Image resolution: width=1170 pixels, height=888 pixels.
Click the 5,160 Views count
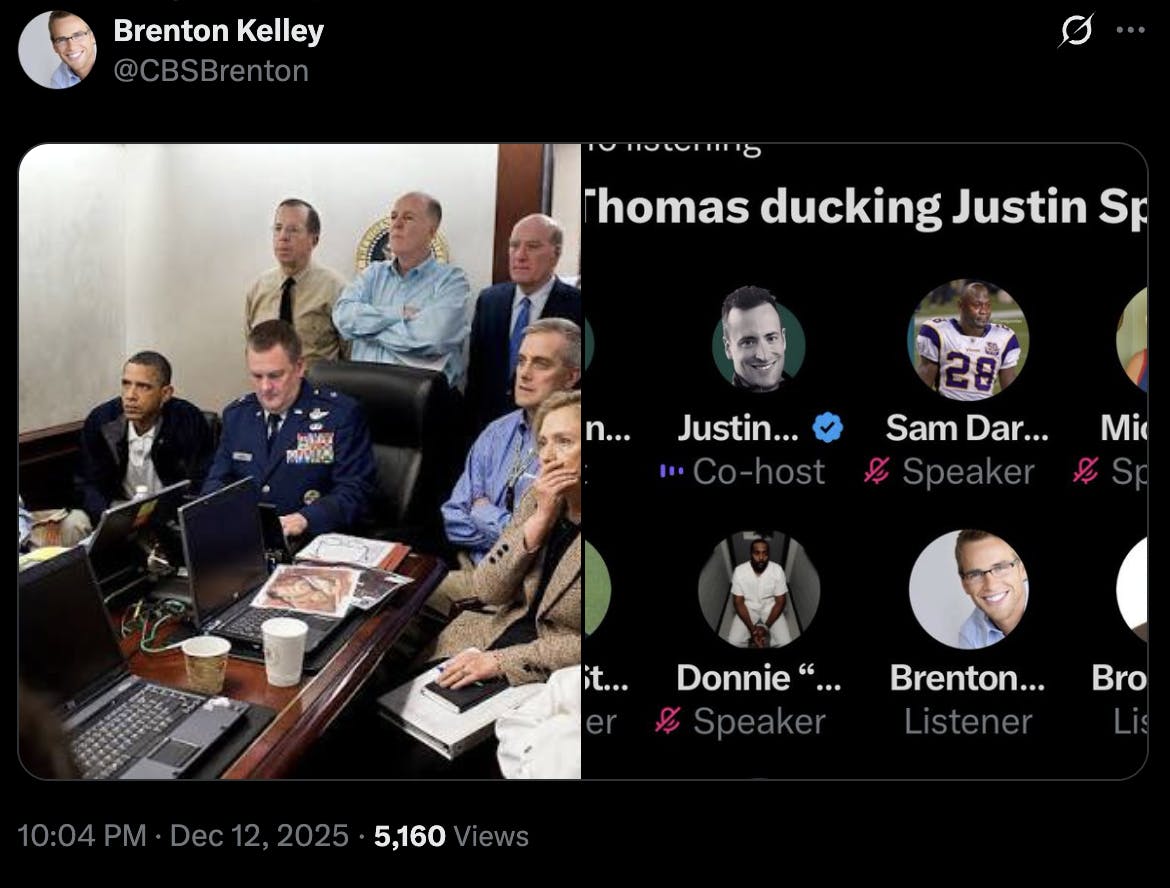[x=451, y=836]
